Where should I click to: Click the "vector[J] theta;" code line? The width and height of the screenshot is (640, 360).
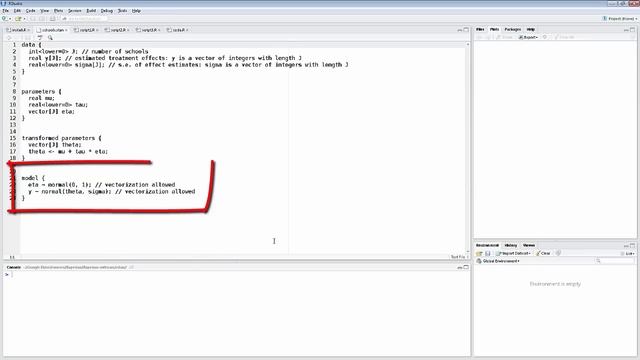tap(55, 144)
